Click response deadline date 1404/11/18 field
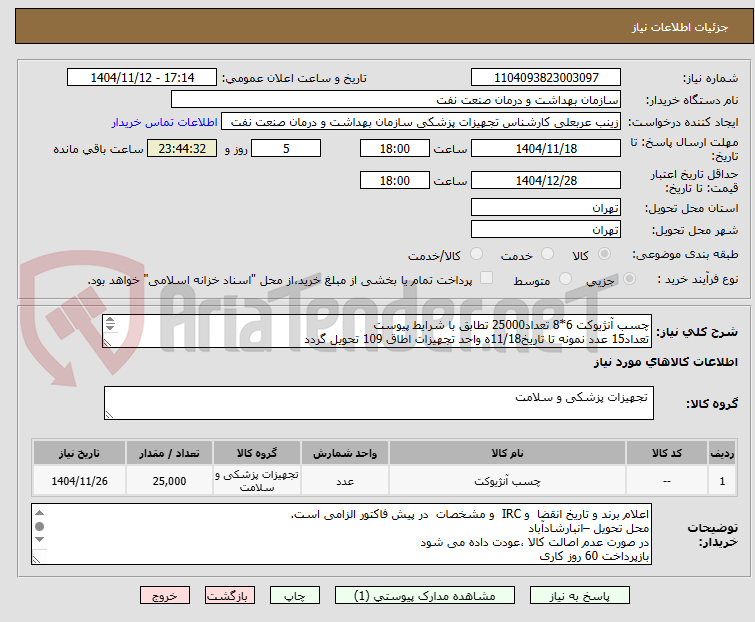Image resolution: width=755 pixels, height=622 pixels. 546,148
